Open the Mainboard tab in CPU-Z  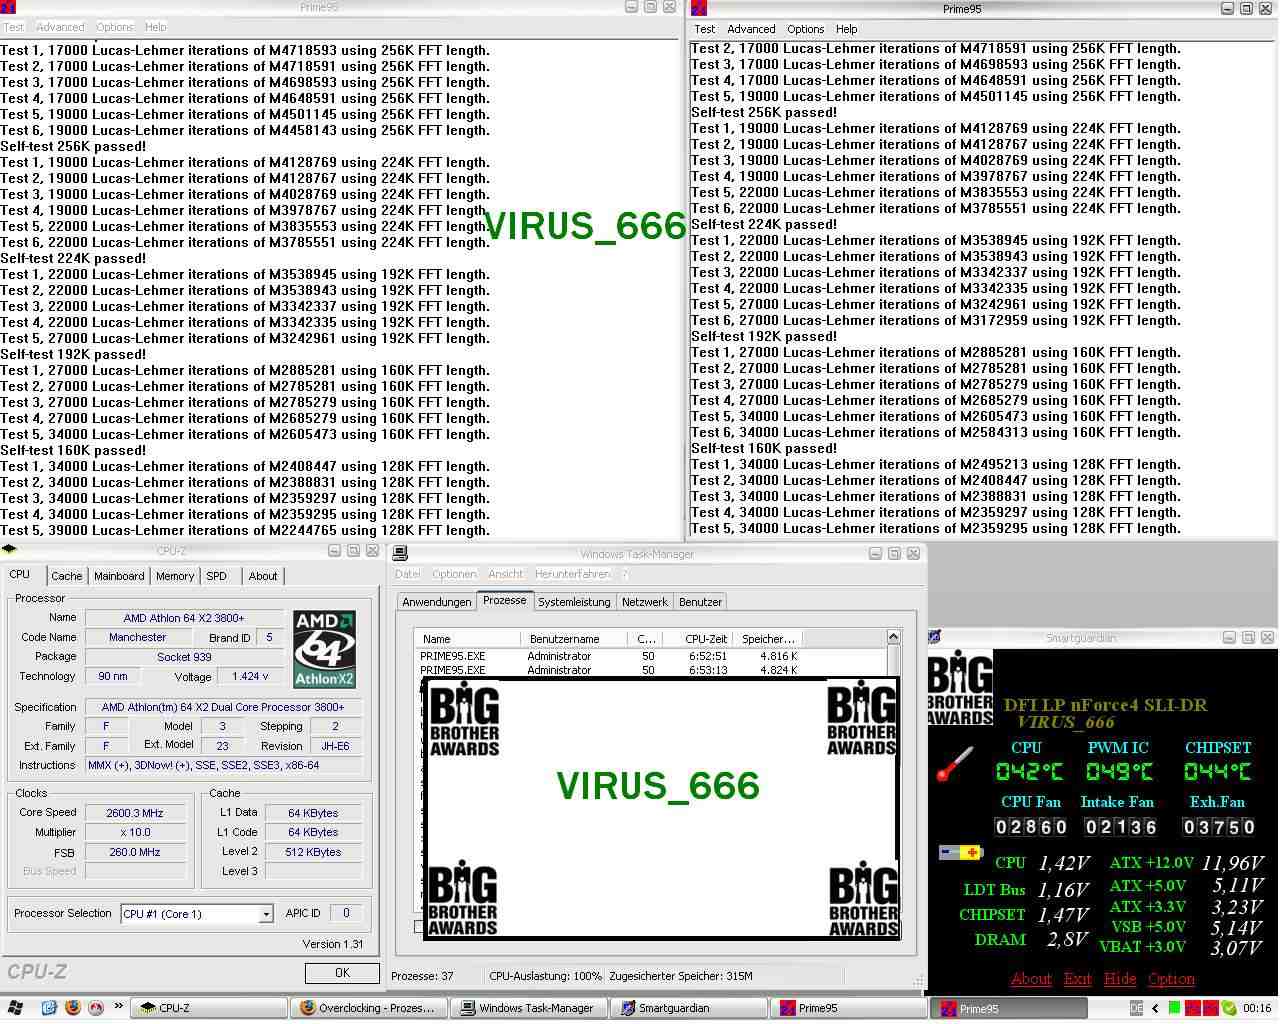tap(119, 576)
